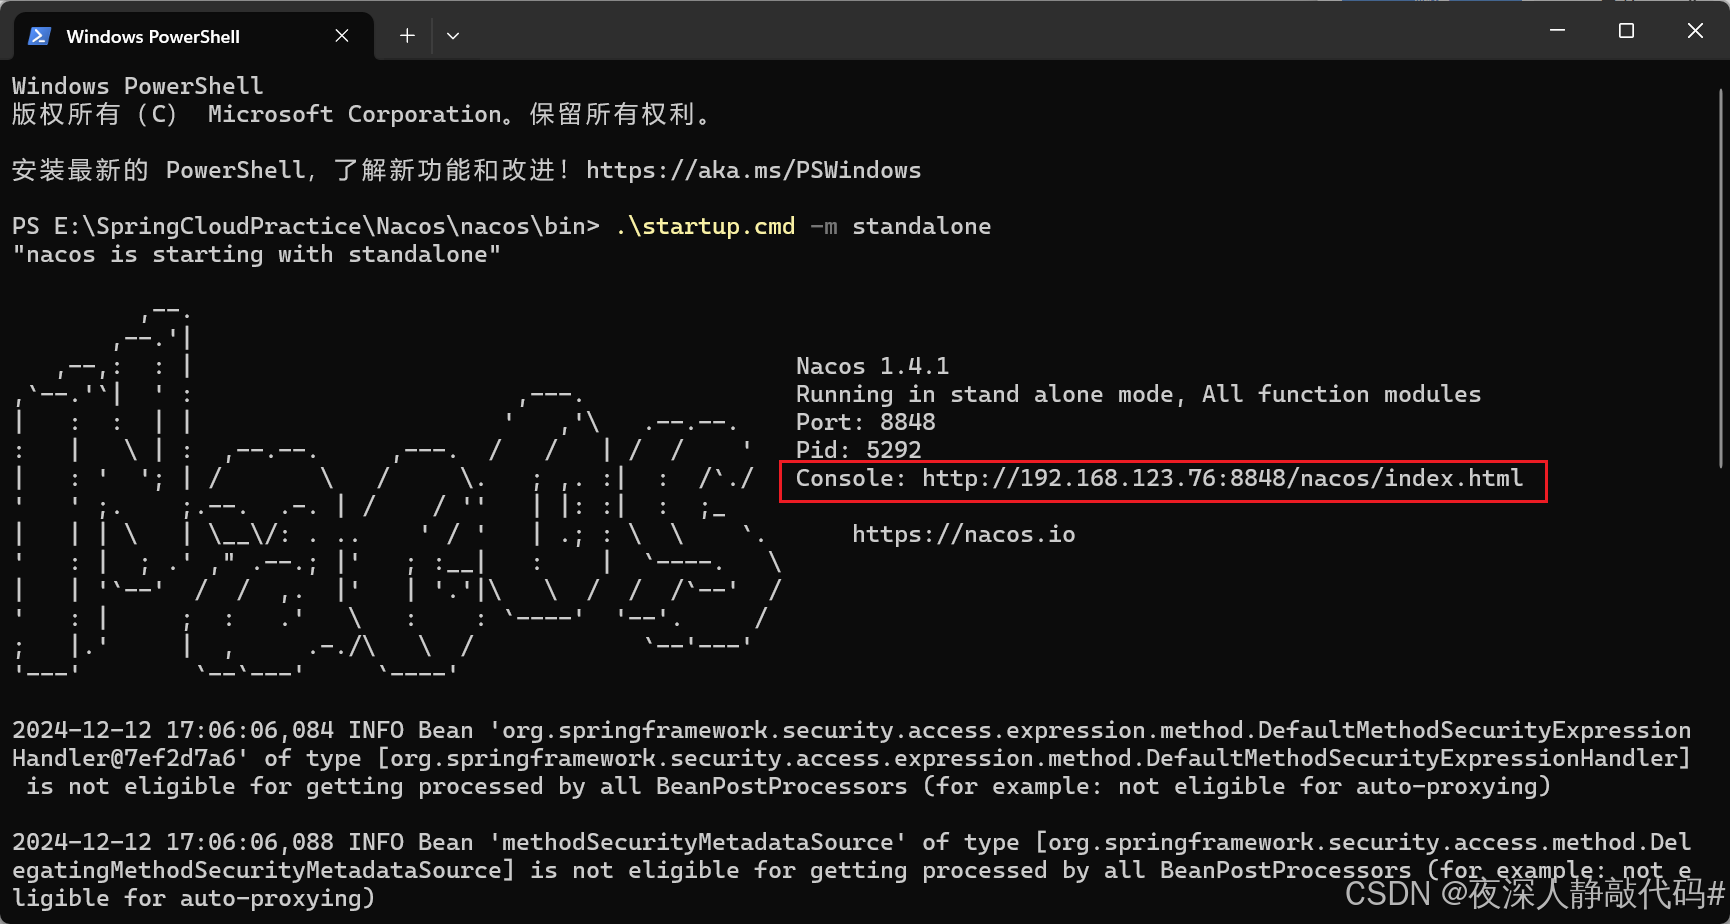Click the Nacos ASCII art logo
The width and height of the screenshot is (1730, 924).
coord(390,490)
